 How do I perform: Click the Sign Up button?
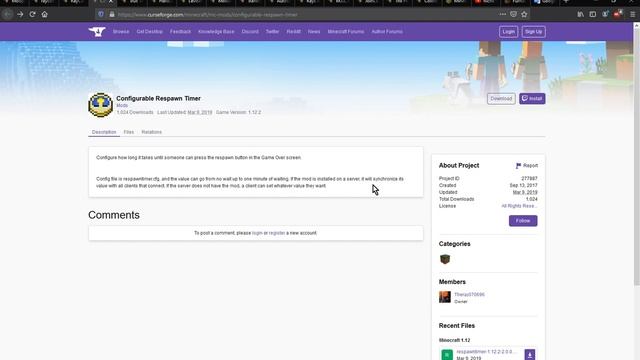click(x=533, y=31)
